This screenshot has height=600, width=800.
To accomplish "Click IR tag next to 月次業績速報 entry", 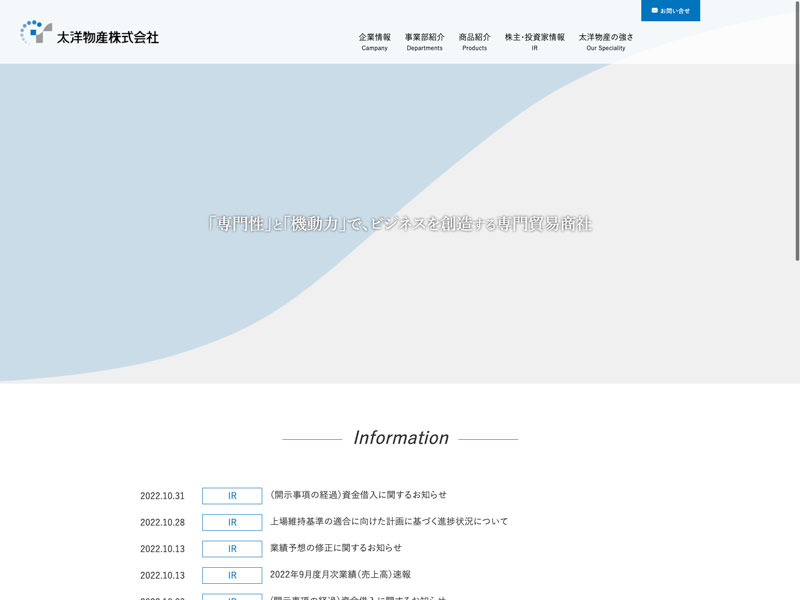I will tap(232, 575).
